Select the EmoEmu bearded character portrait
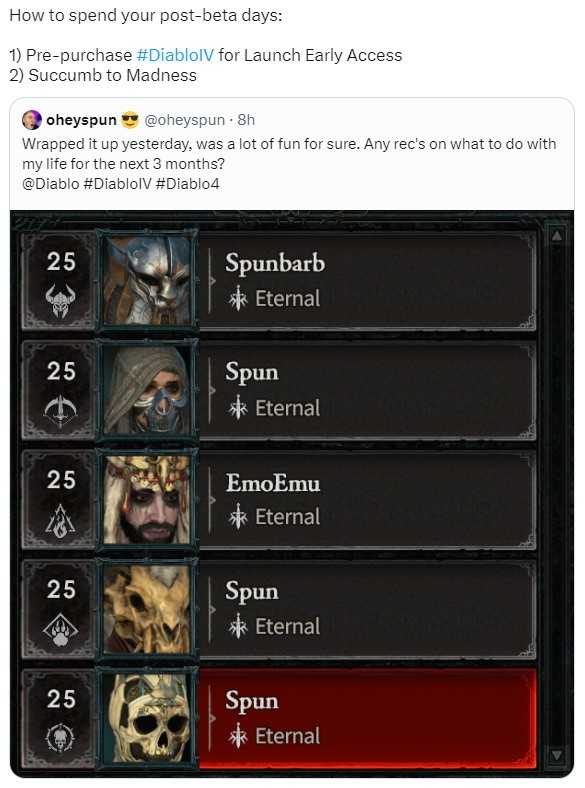Screen dimensions: 585x788 coord(146,499)
